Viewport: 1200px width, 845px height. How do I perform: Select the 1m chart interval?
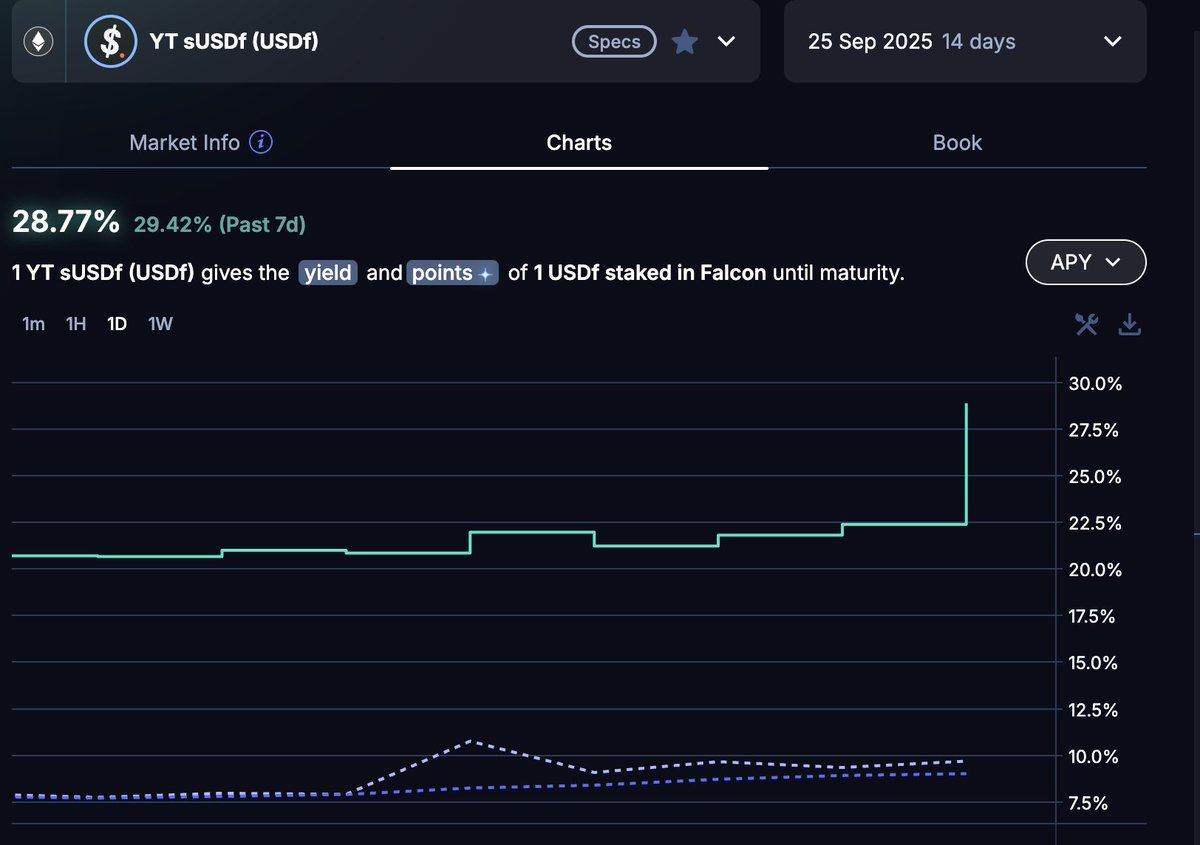pyautogui.click(x=33, y=324)
